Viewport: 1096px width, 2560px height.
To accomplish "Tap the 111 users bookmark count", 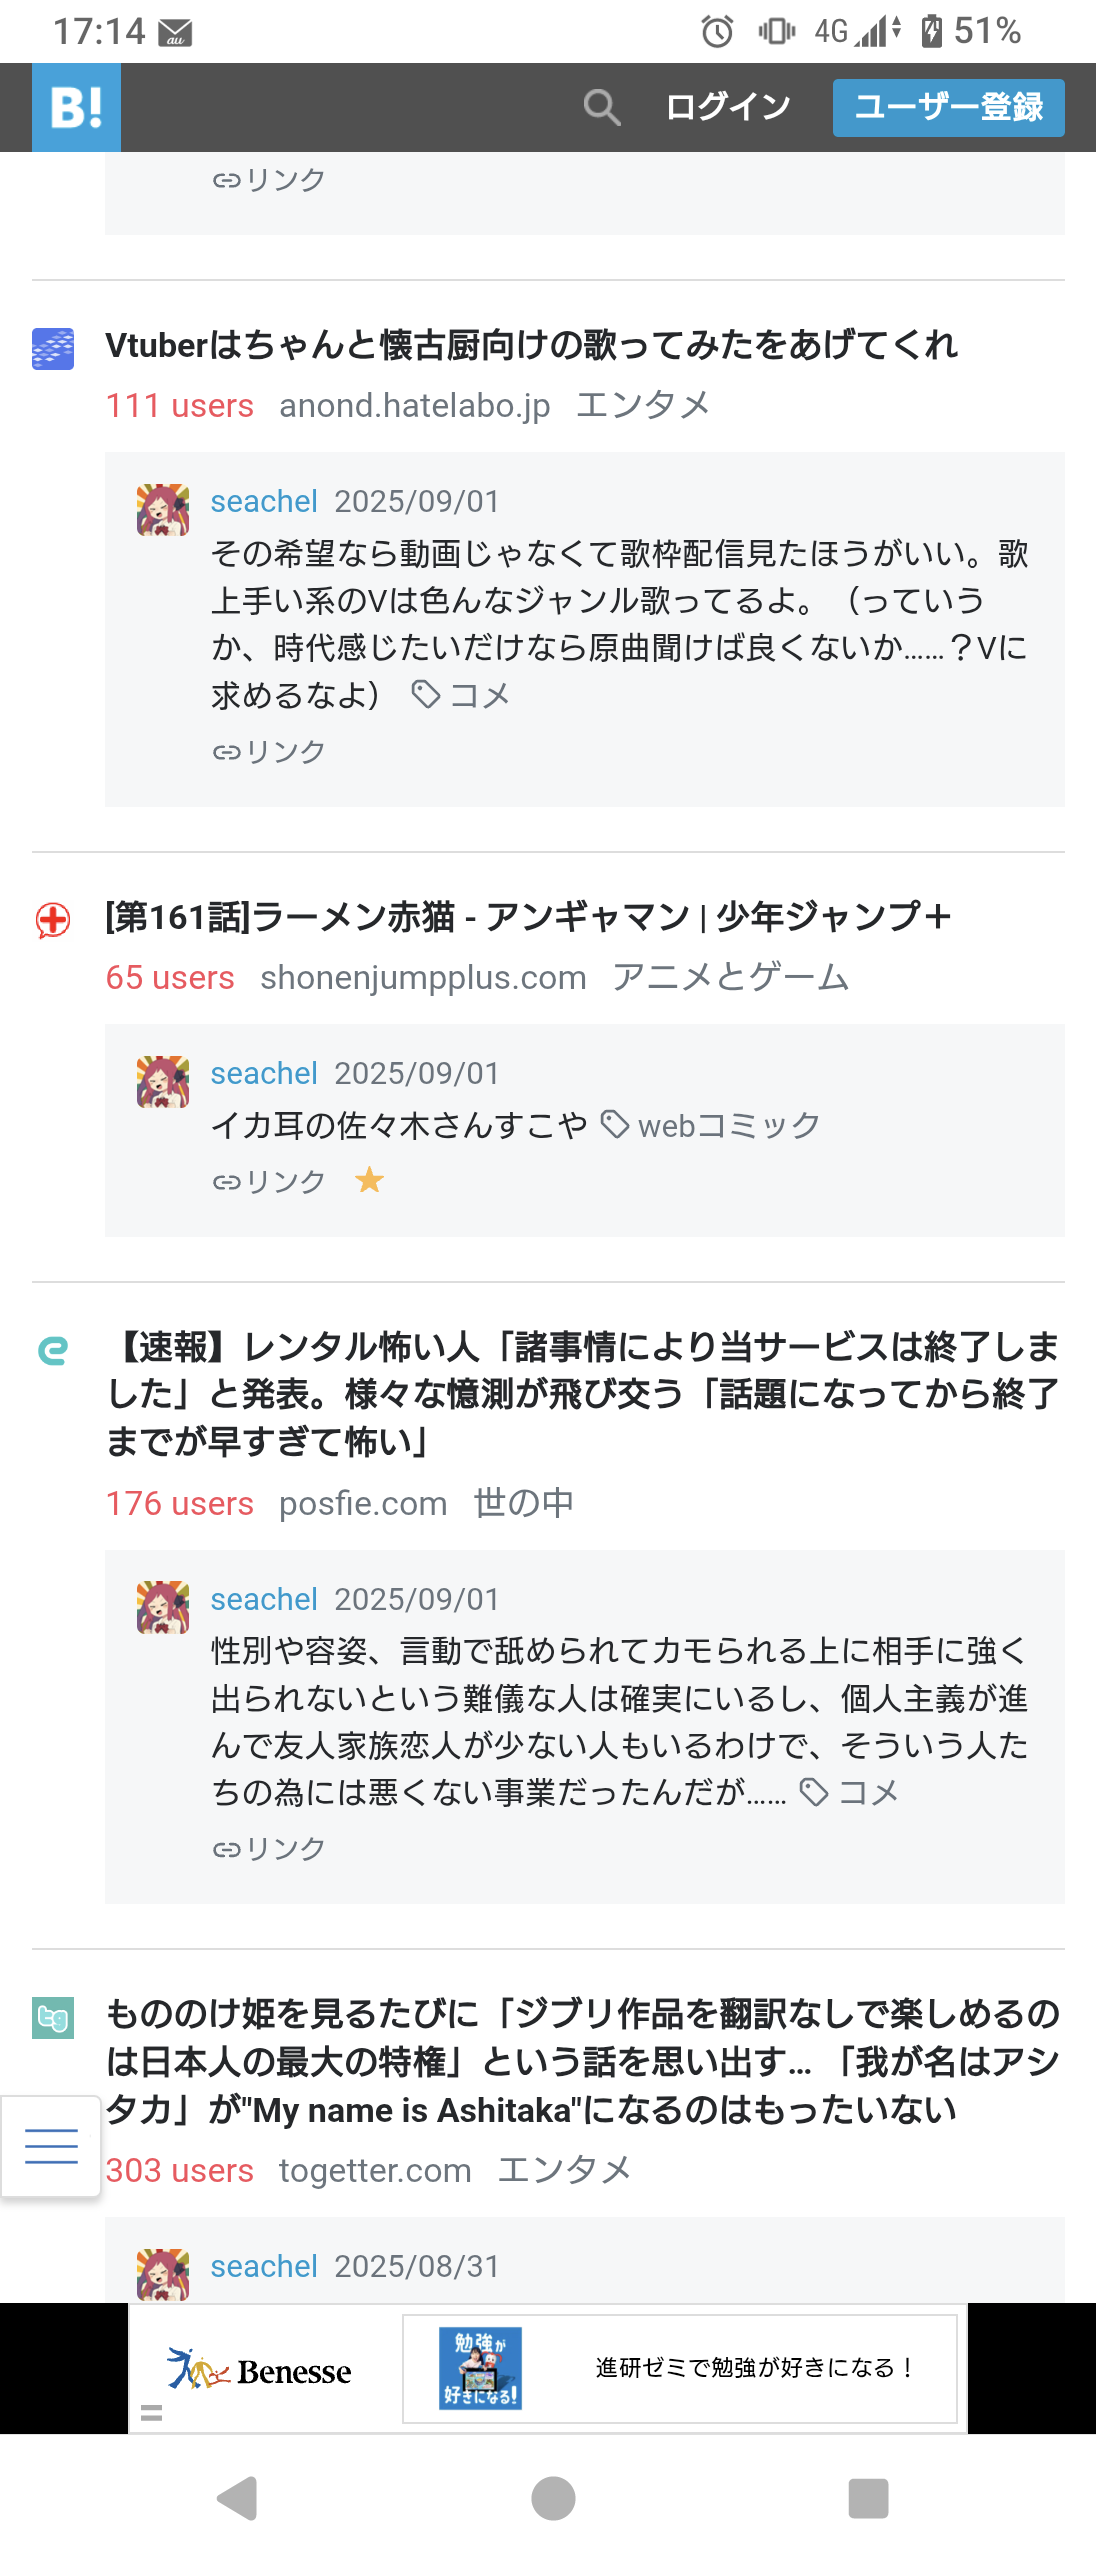I will pos(180,406).
